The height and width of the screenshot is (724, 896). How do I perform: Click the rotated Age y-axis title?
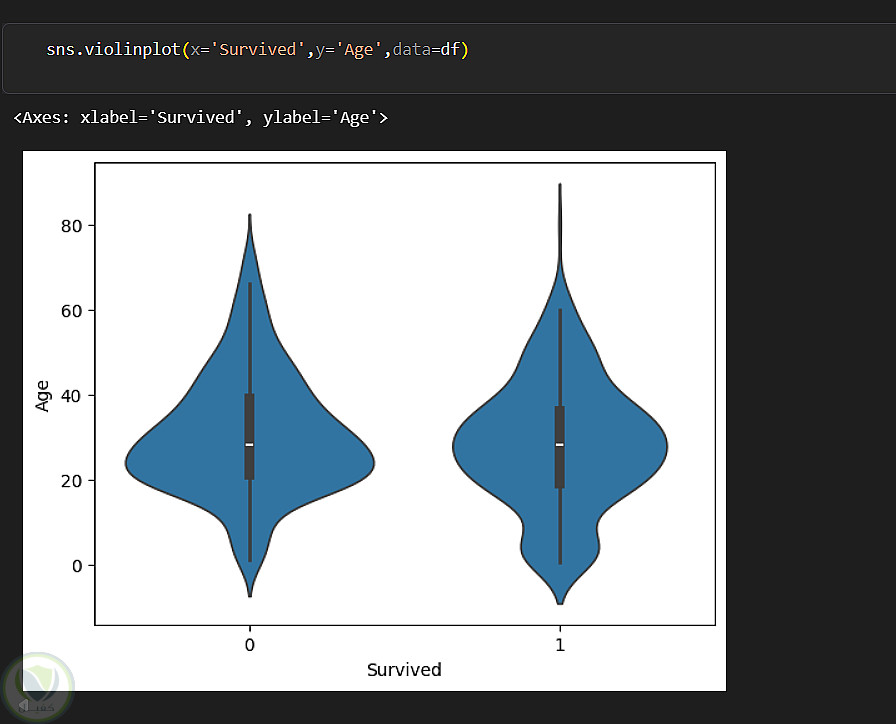point(42,395)
